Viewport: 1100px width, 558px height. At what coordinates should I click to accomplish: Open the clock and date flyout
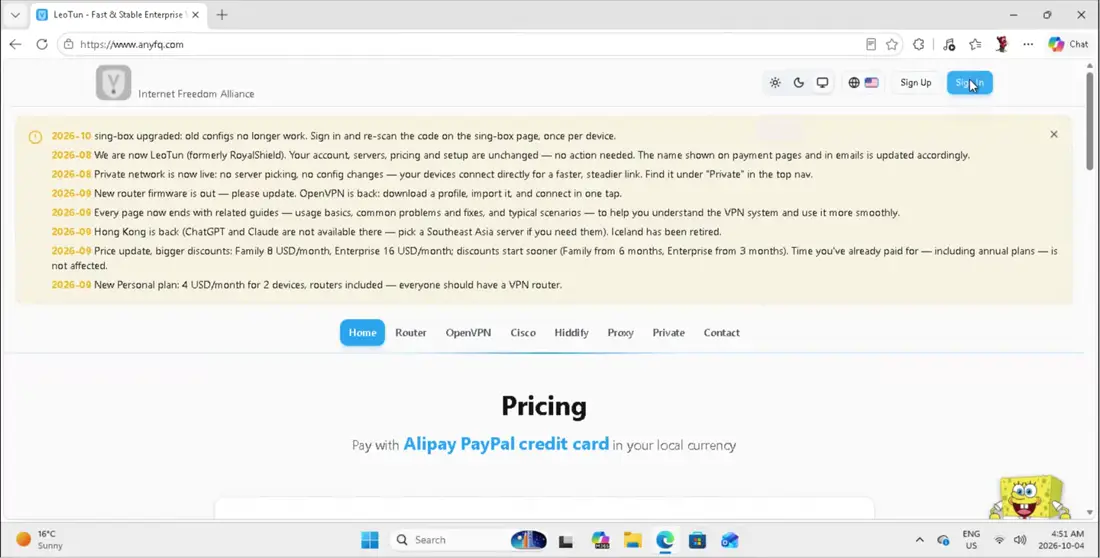point(1061,540)
